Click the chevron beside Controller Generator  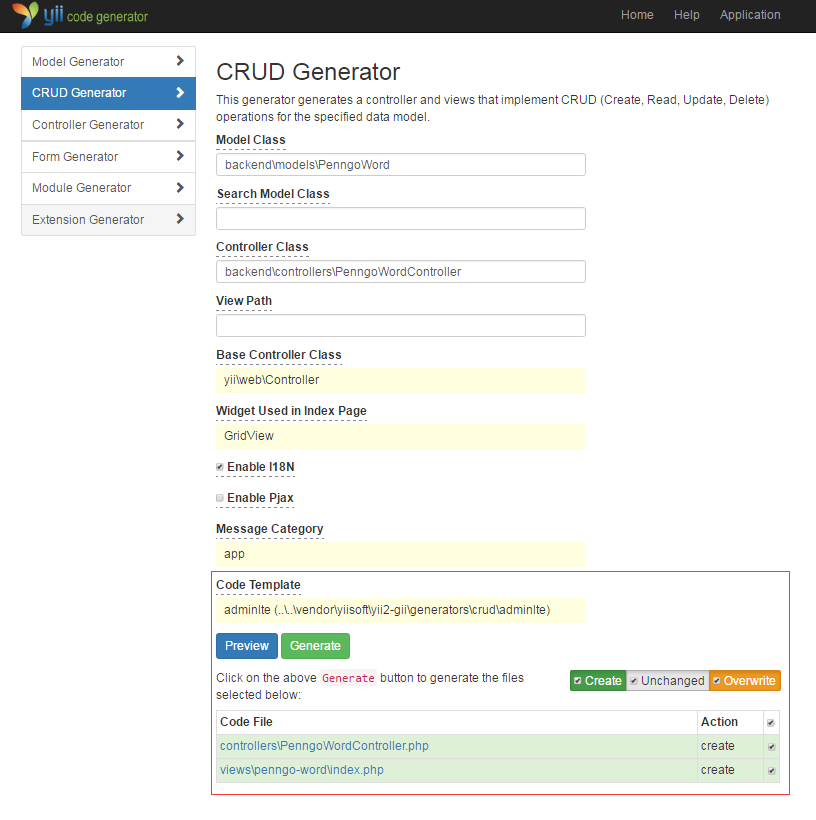tap(180, 124)
